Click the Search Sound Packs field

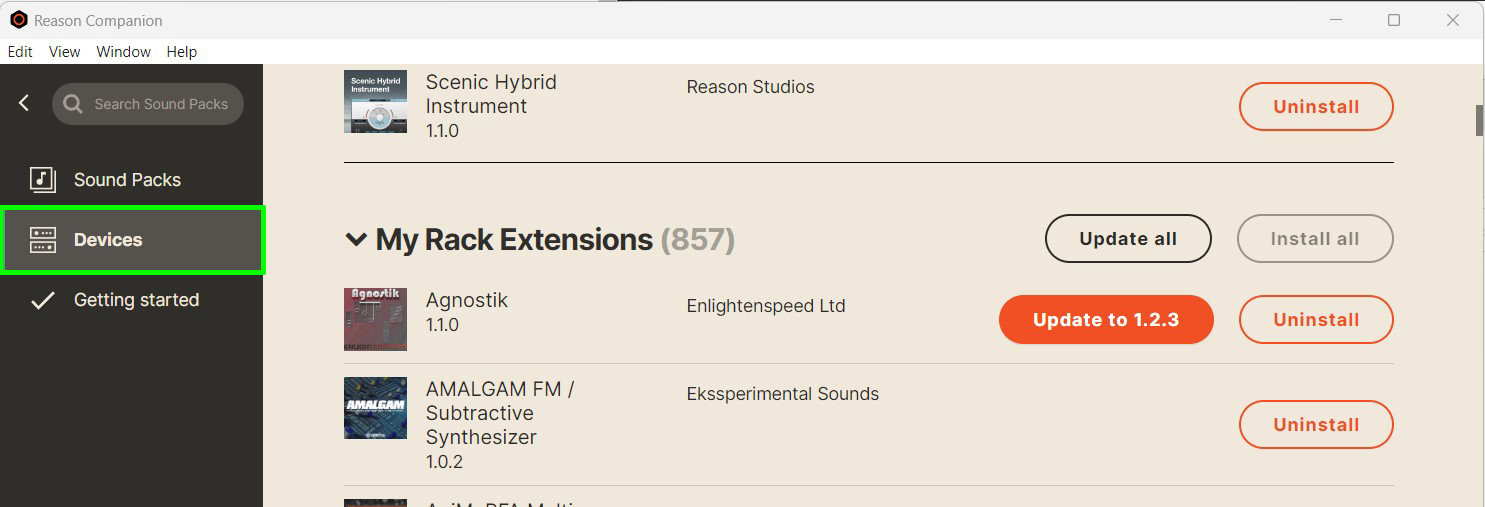[x=148, y=104]
